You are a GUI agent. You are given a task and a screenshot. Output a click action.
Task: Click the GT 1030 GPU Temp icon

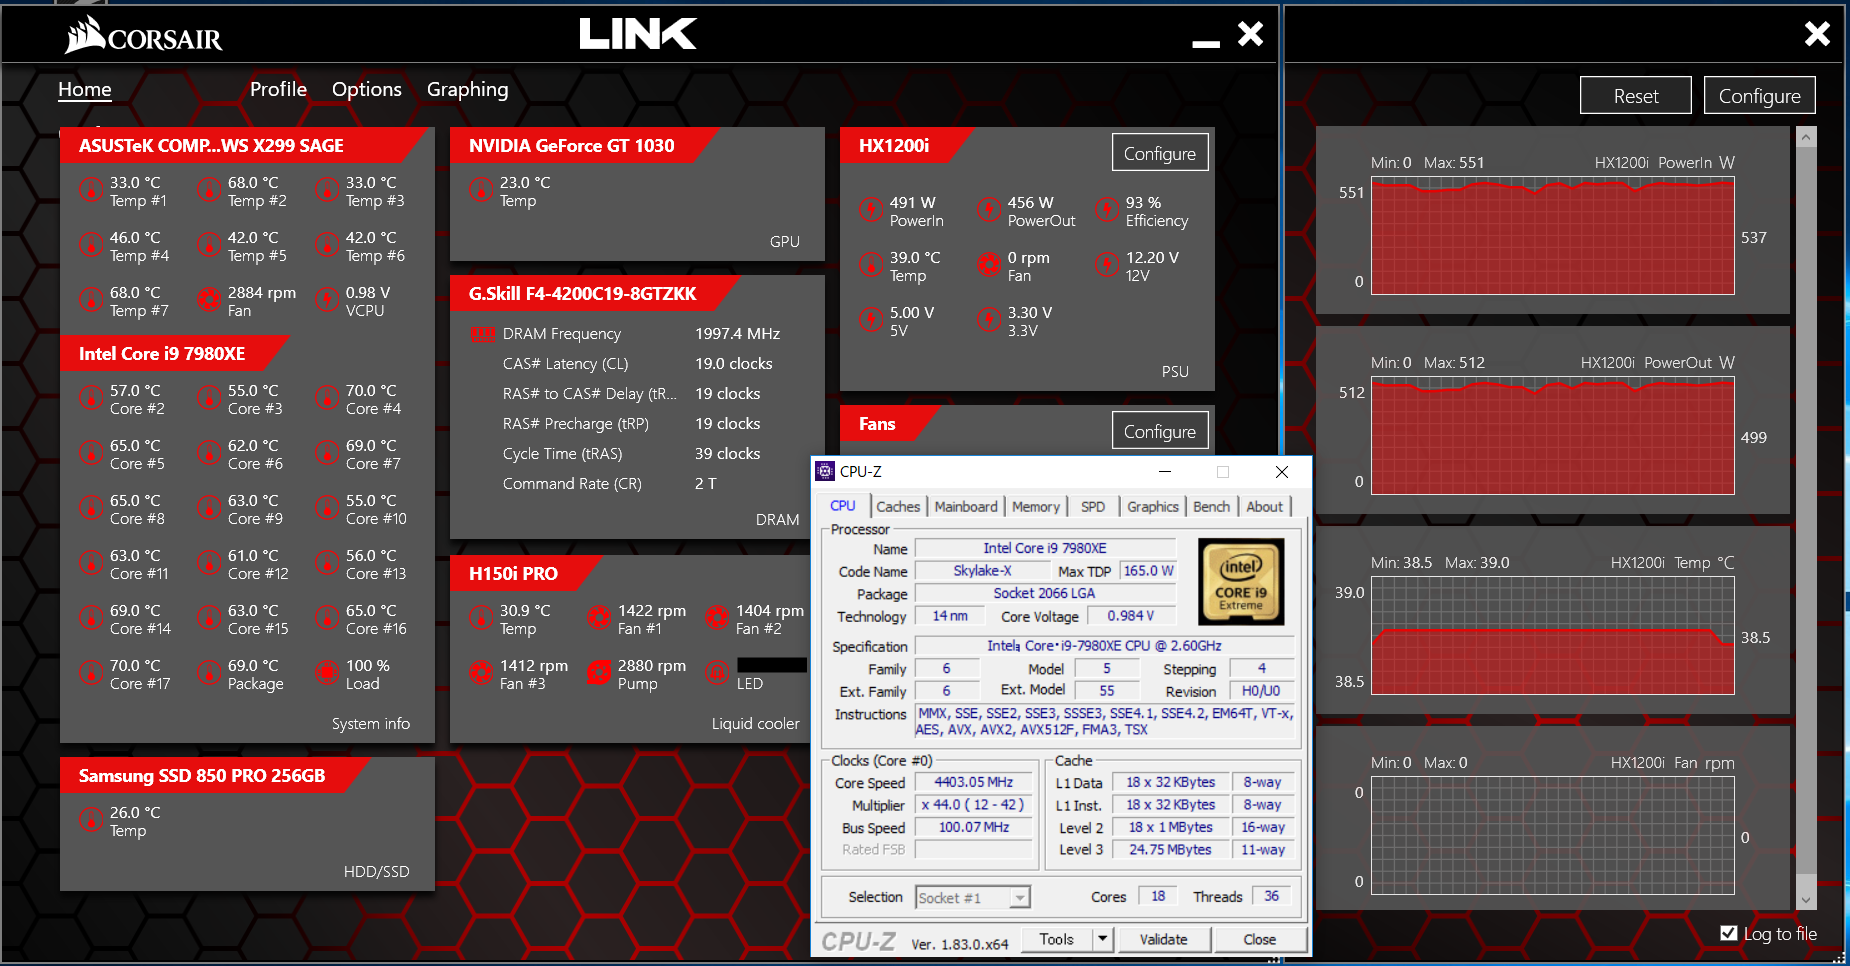[x=481, y=190]
